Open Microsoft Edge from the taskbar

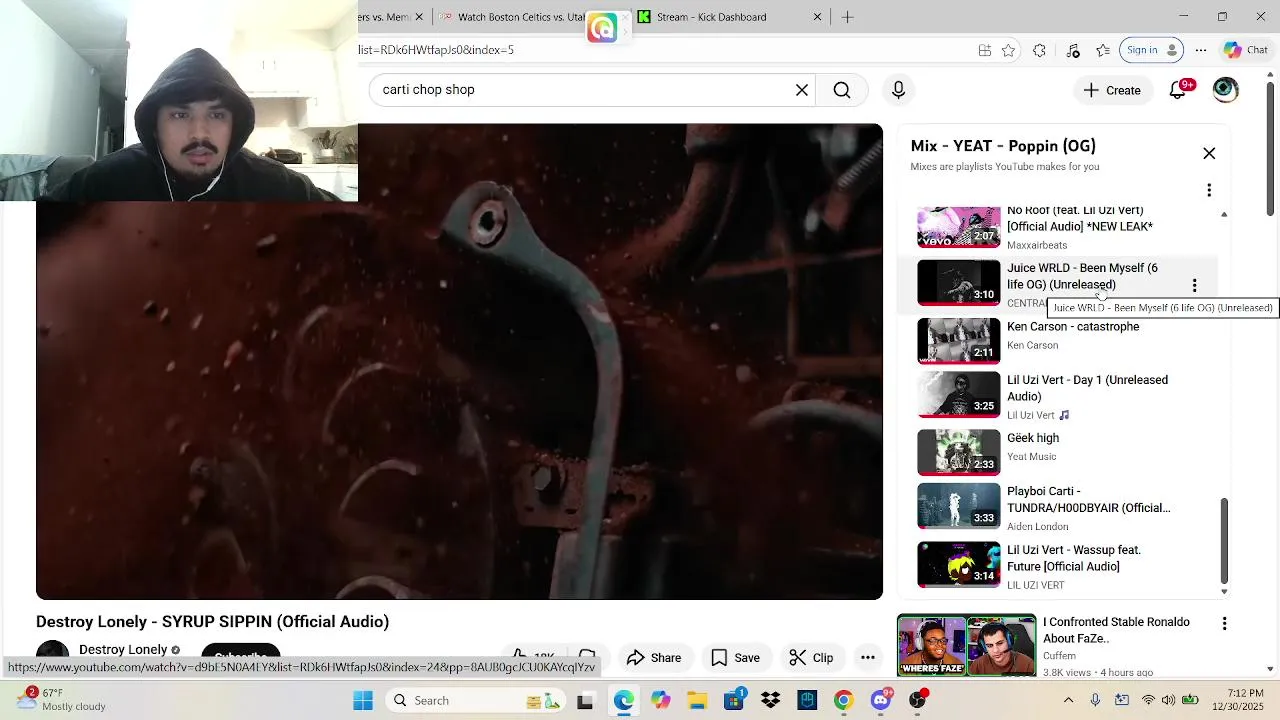tap(624, 700)
